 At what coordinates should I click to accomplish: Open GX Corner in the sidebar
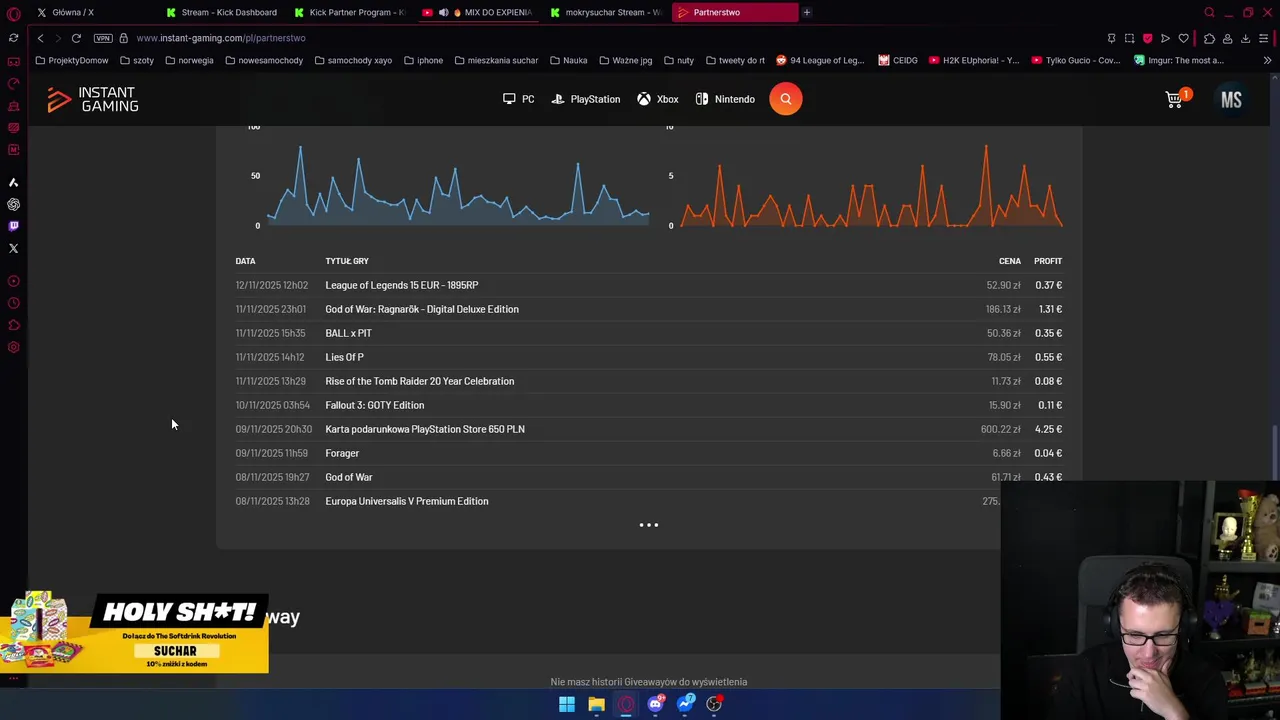(13, 62)
